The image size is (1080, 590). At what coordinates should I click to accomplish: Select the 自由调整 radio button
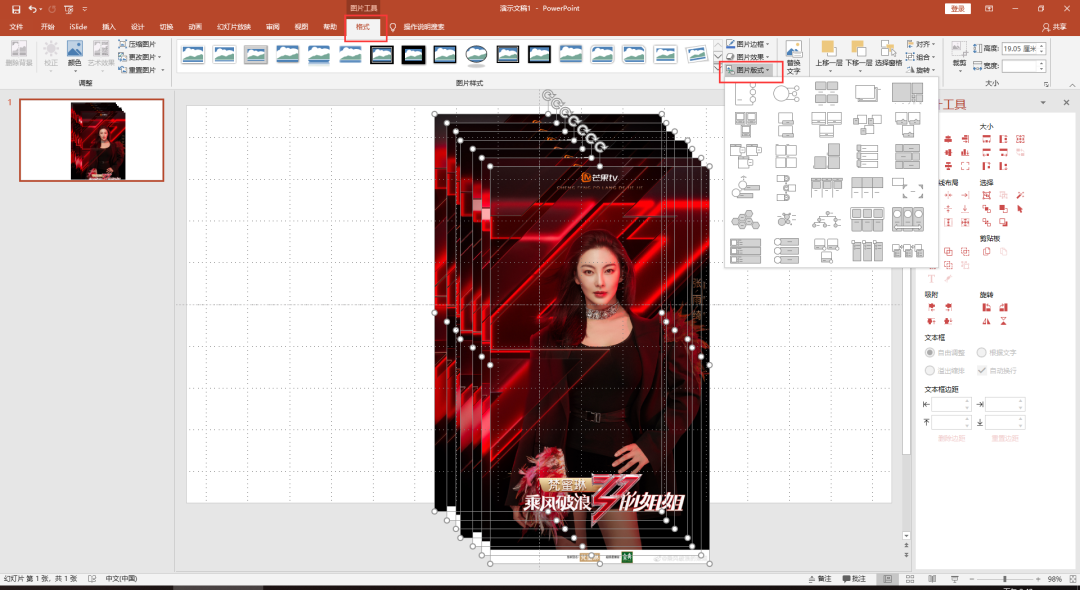[930, 353]
